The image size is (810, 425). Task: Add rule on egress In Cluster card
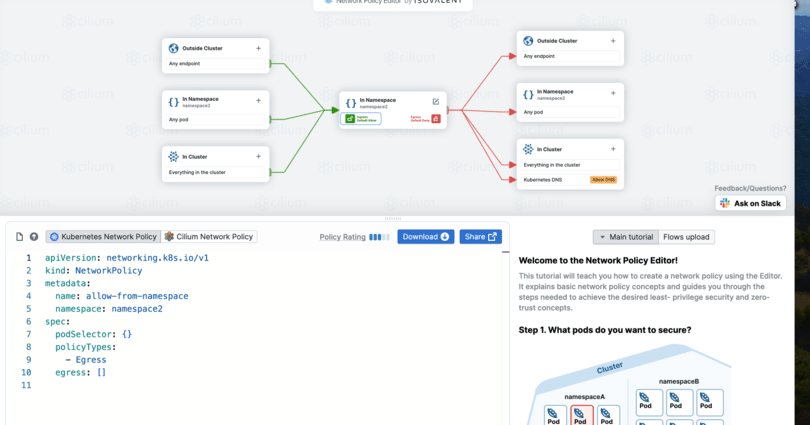point(613,149)
